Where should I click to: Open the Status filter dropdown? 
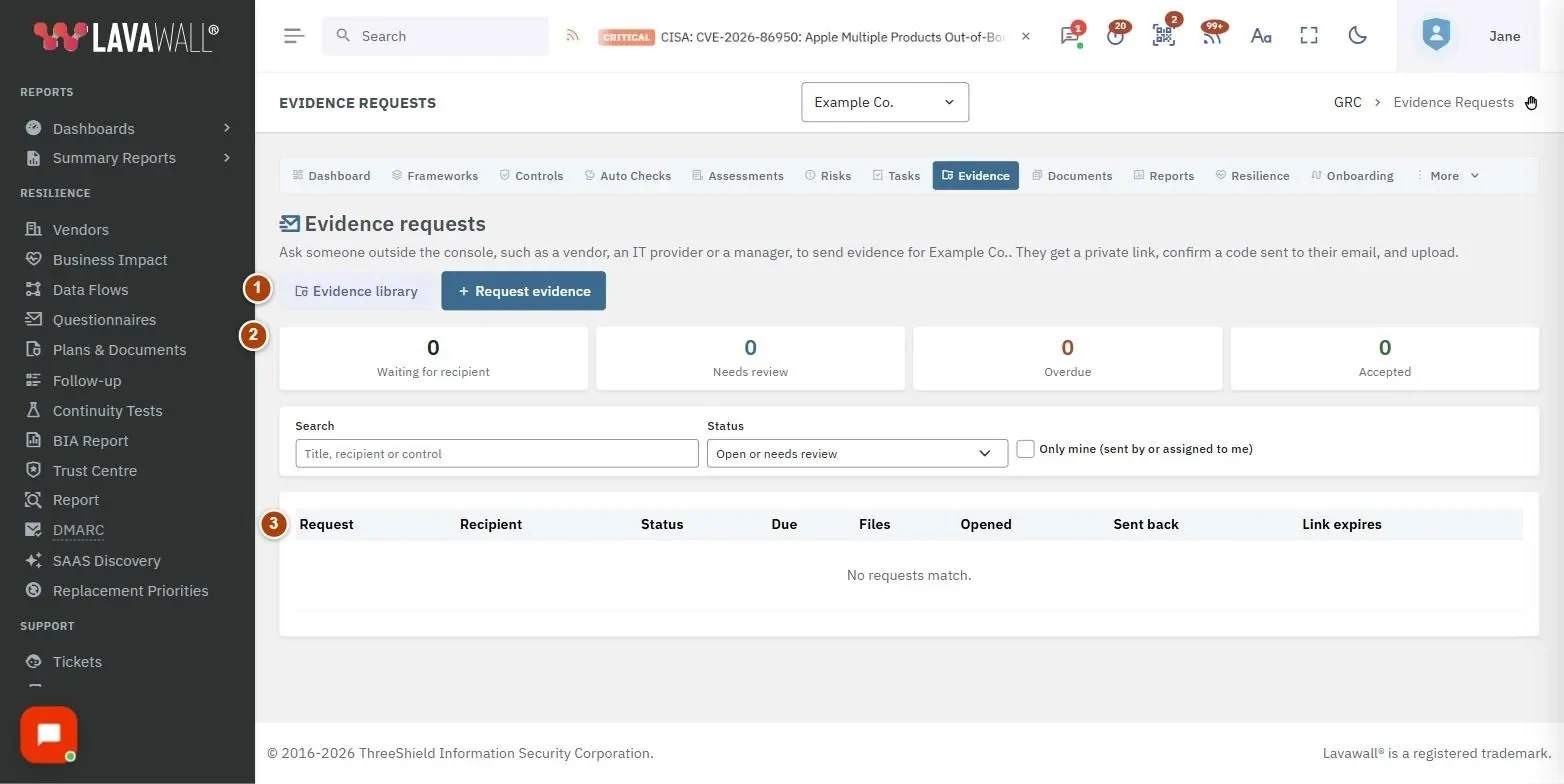pos(857,453)
